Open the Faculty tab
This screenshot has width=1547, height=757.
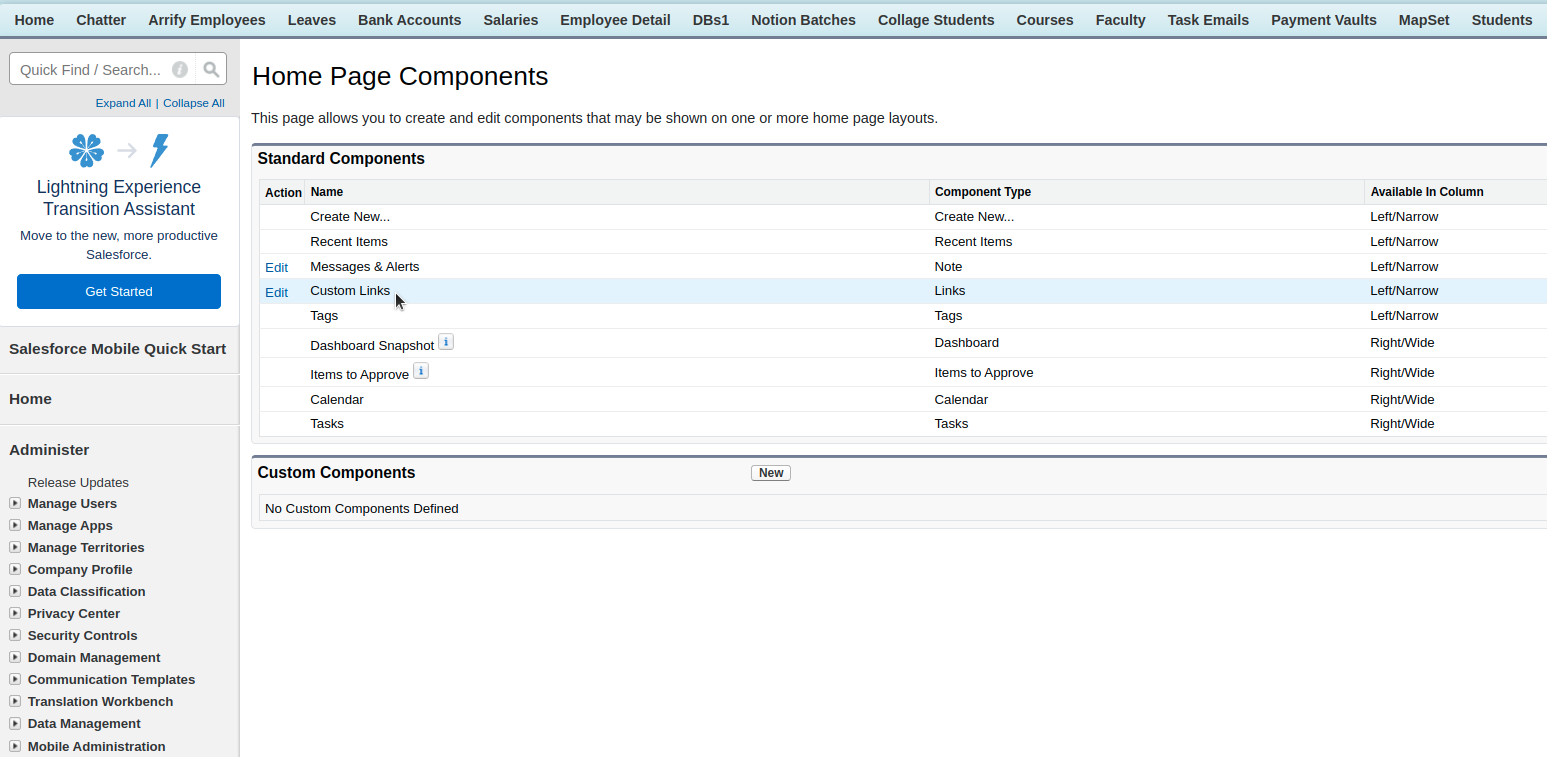pyautogui.click(x=1121, y=20)
